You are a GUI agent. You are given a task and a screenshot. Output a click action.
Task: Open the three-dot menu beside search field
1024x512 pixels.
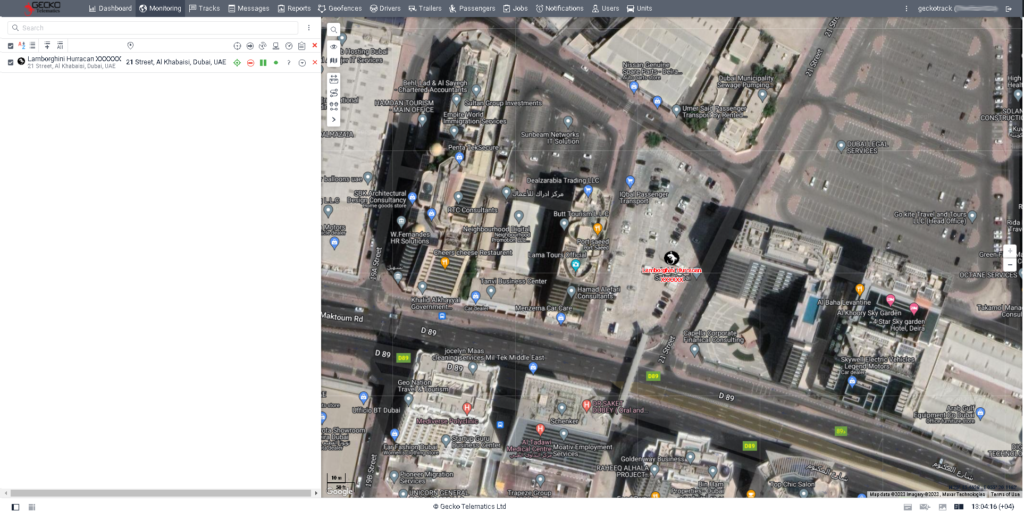point(308,28)
